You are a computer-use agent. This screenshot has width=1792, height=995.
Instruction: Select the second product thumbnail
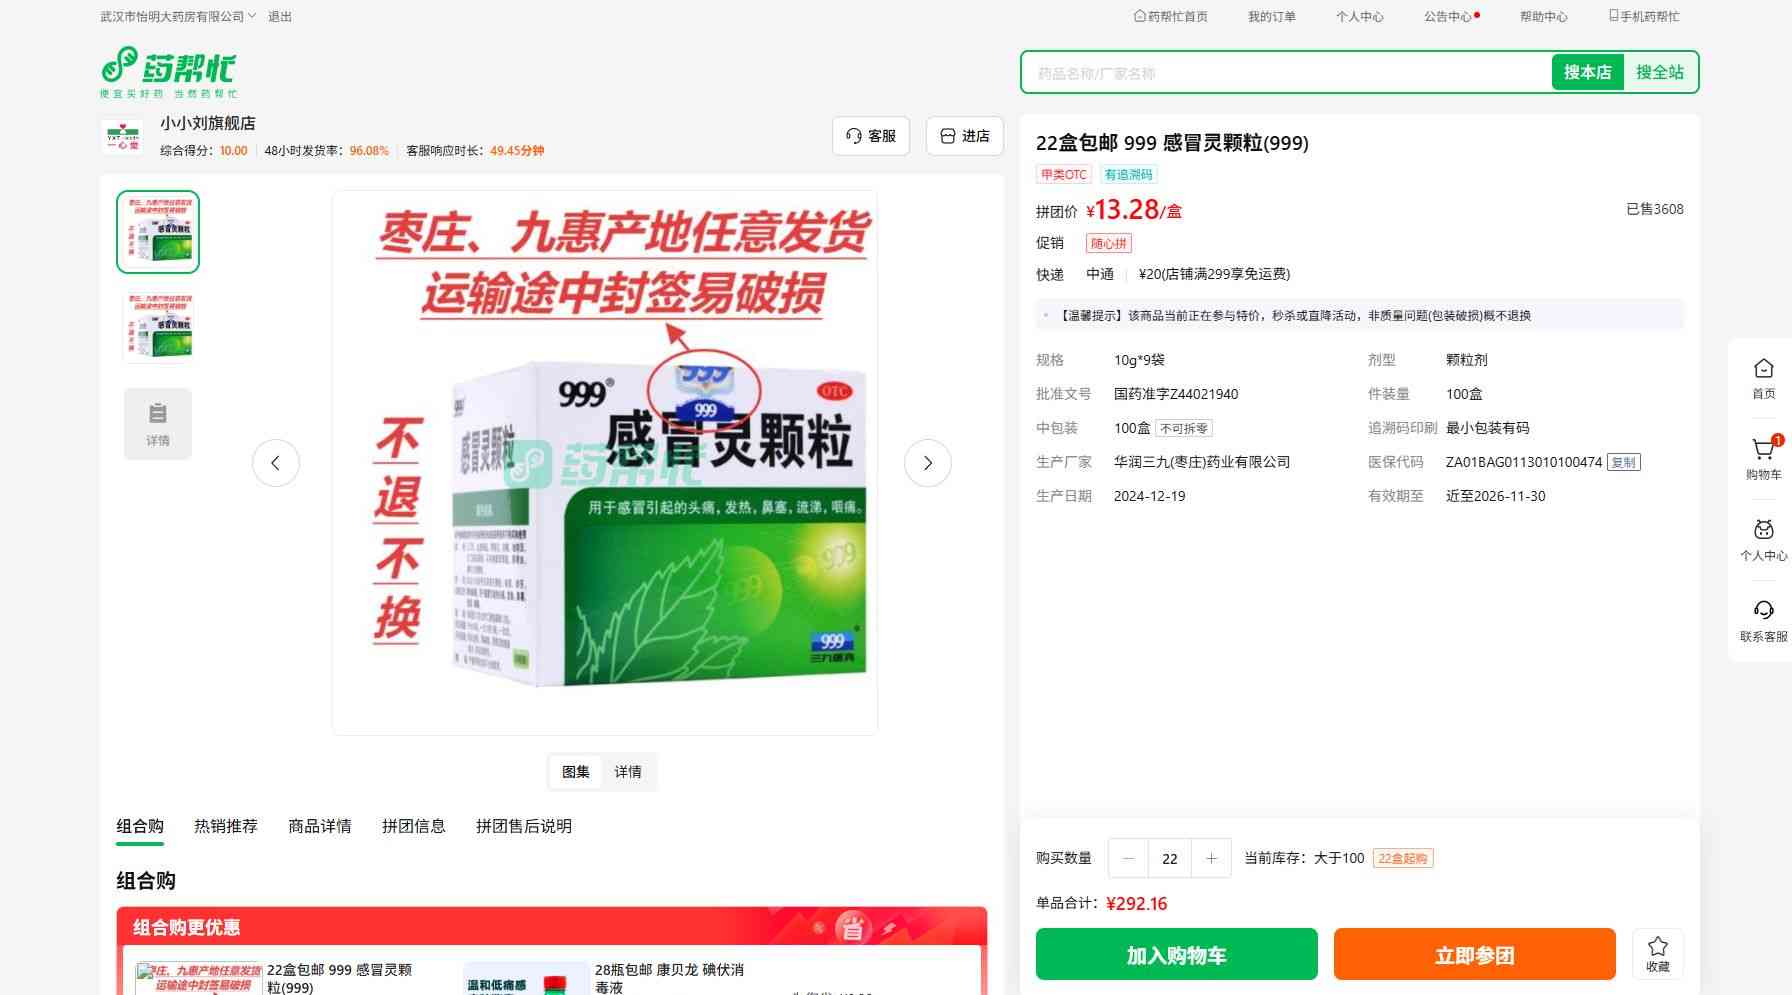click(158, 326)
